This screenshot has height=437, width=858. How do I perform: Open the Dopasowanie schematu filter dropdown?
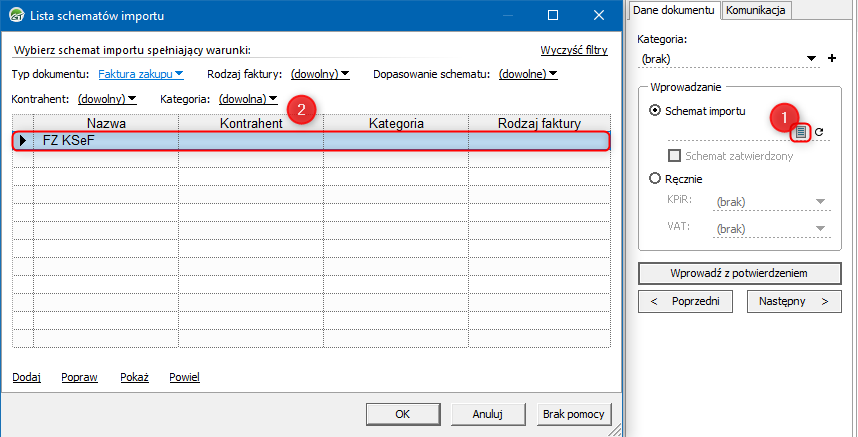coord(528,74)
